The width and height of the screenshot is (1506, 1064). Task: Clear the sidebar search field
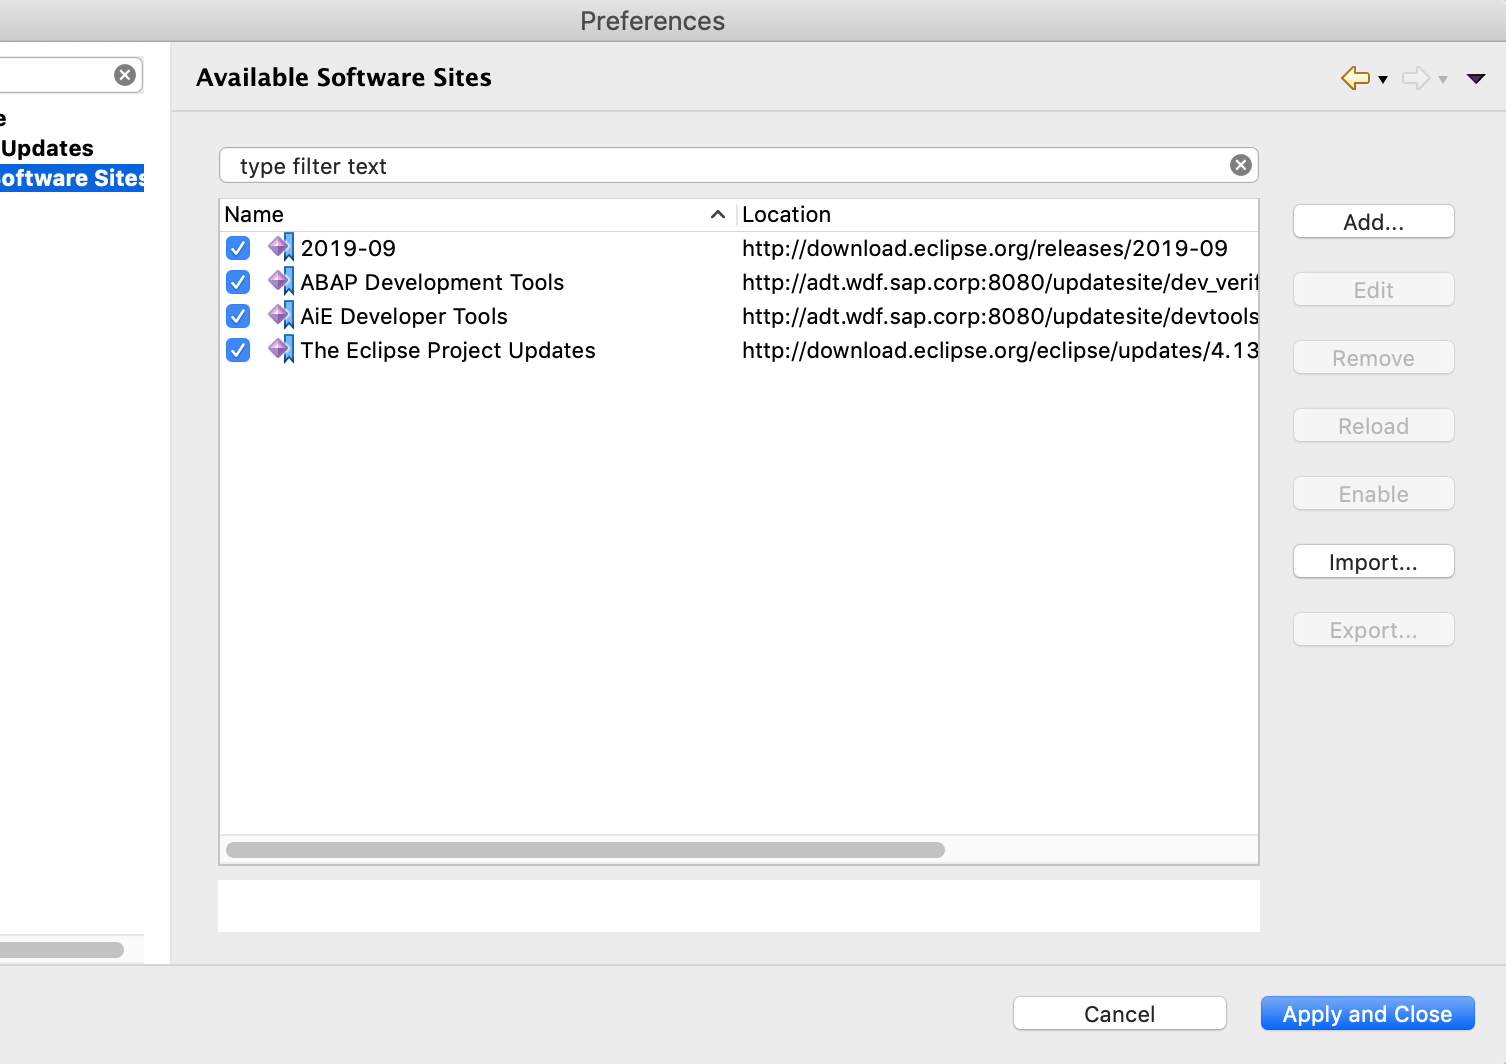coord(125,75)
